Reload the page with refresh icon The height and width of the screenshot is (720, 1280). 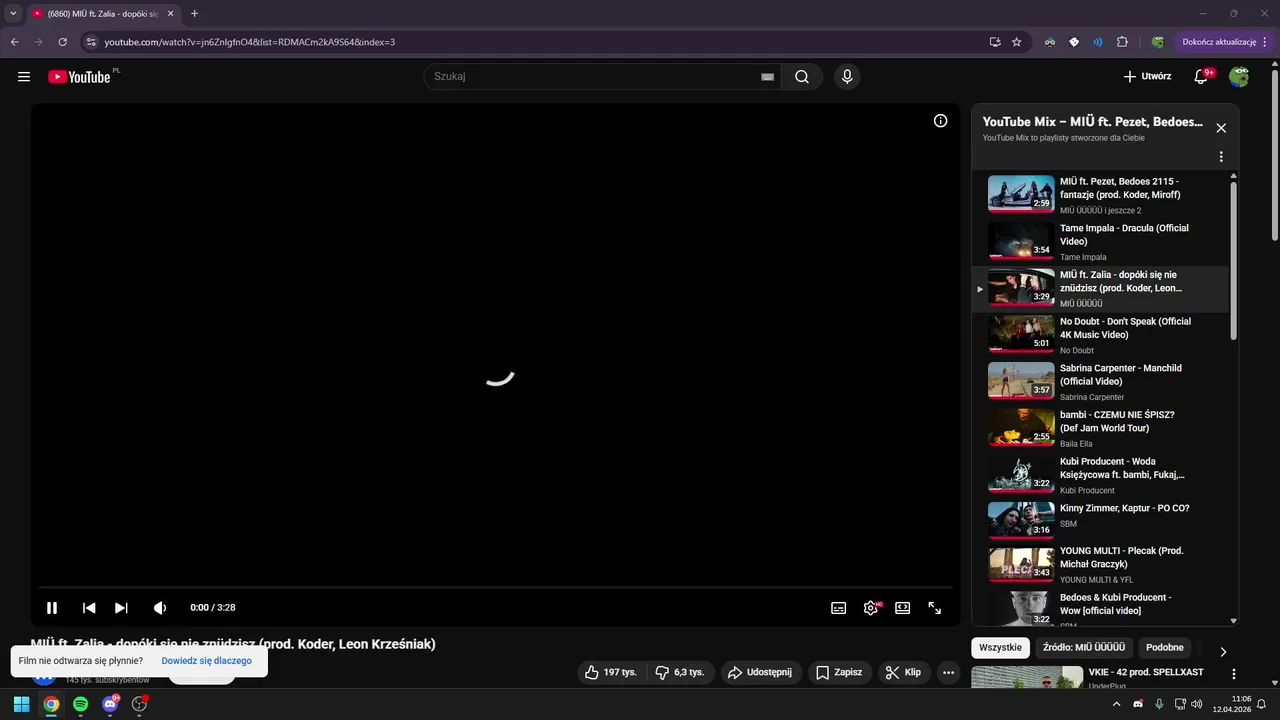[62, 42]
